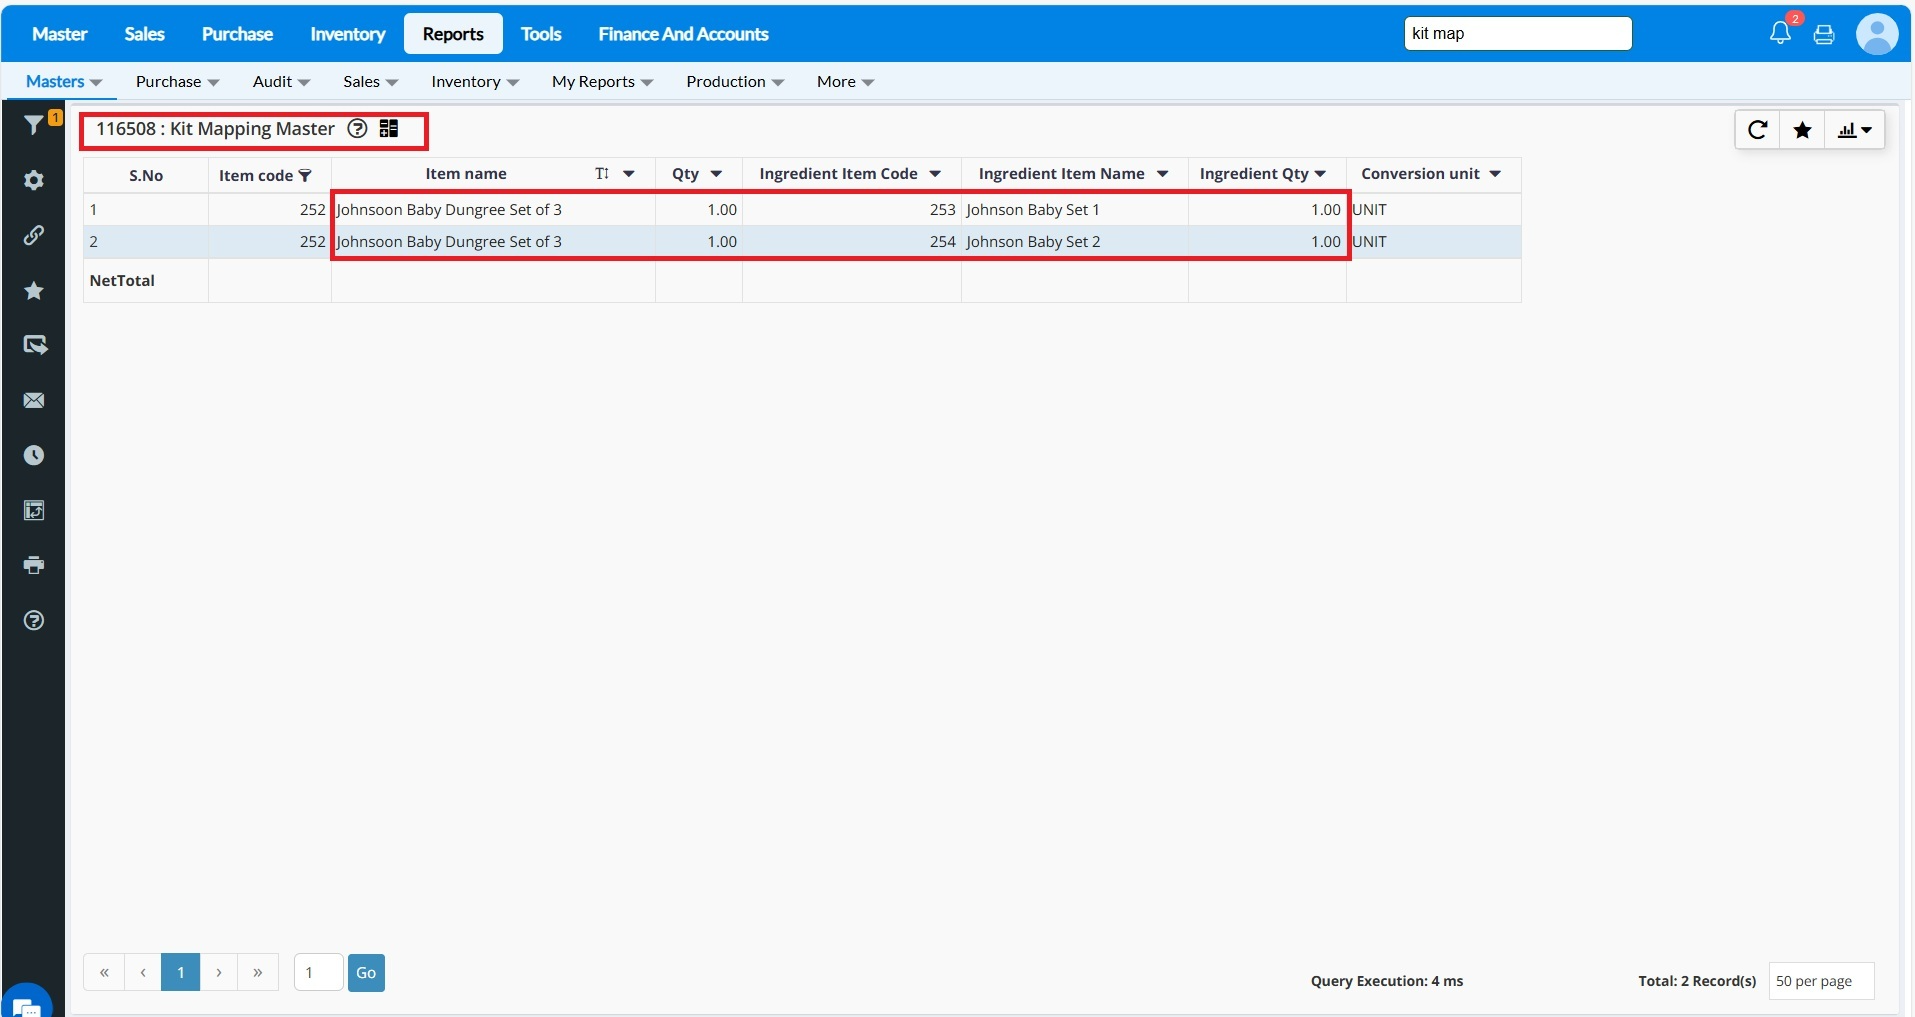Click the export sheet icon in left sidebar
Screen dimensions: 1915x1017
[x=34, y=510]
